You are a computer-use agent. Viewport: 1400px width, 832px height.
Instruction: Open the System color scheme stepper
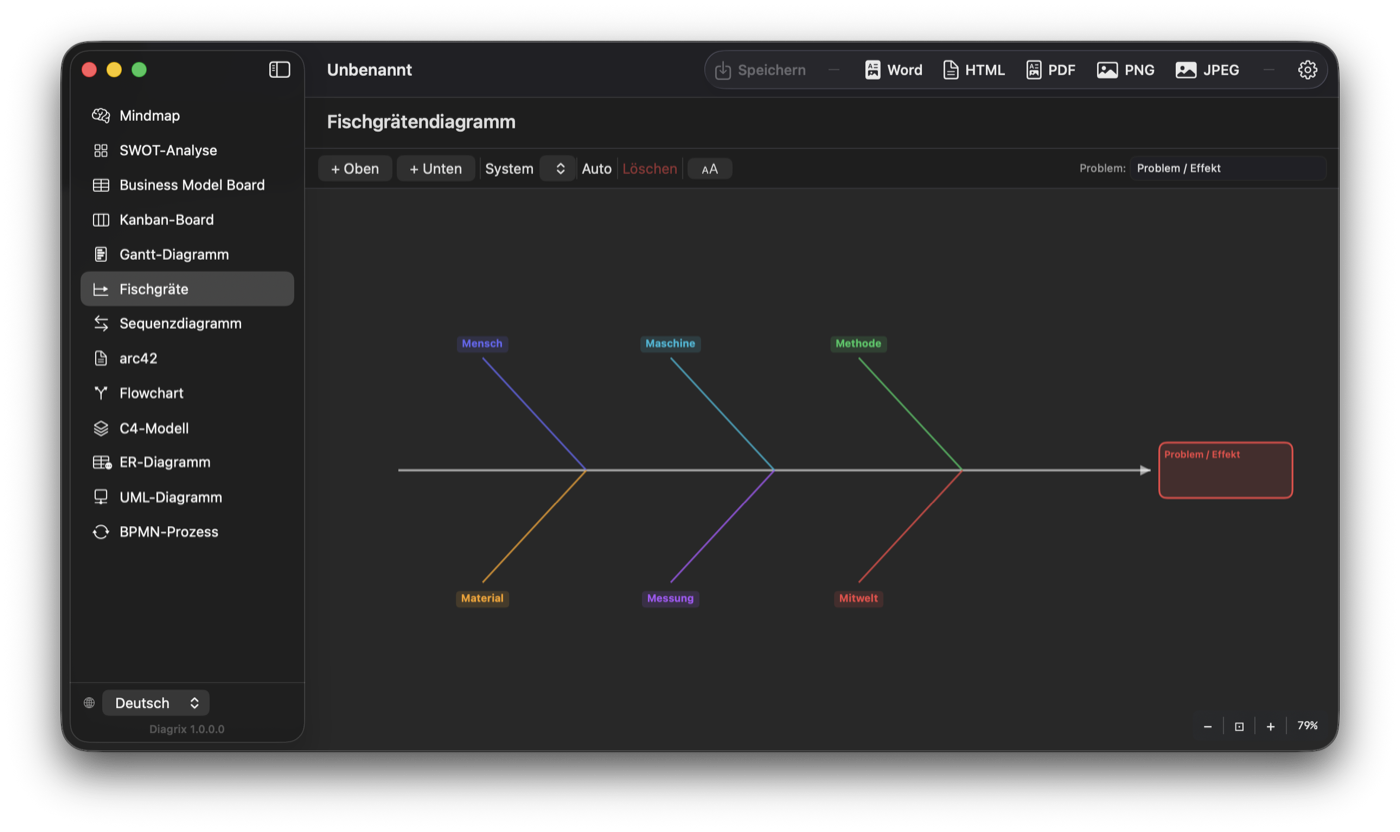[x=559, y=169]
